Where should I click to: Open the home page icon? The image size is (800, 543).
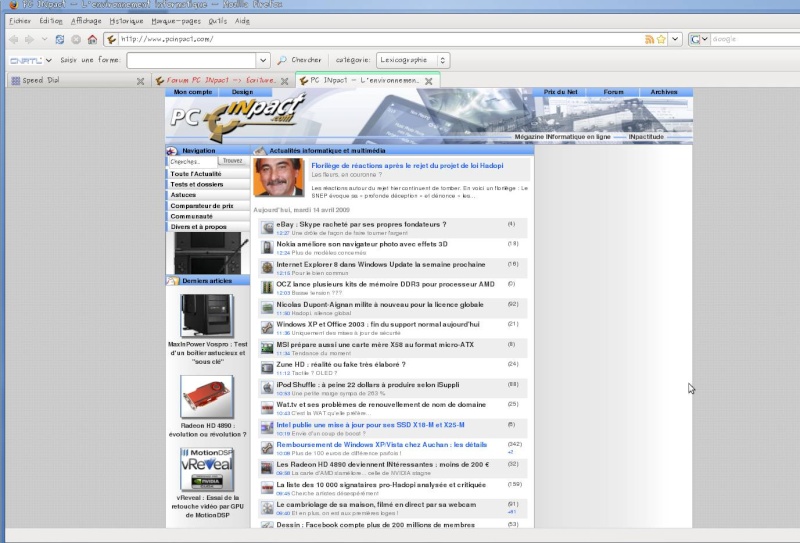tap(92, 39)
